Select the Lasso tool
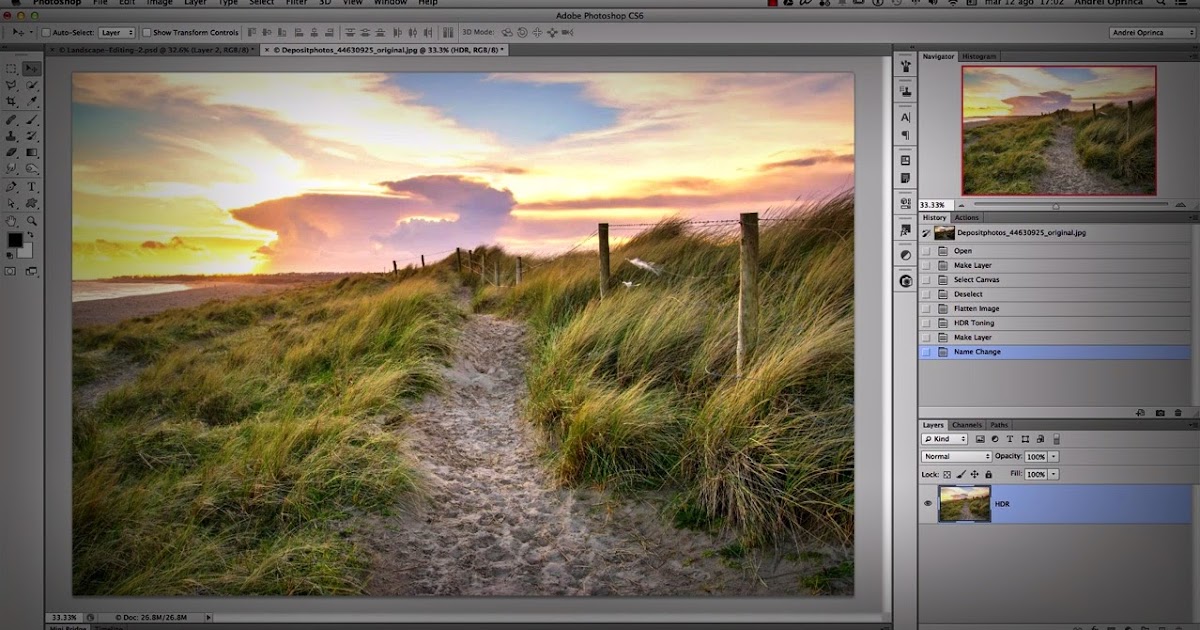1200x630 pixels. [x=12, y=85]
